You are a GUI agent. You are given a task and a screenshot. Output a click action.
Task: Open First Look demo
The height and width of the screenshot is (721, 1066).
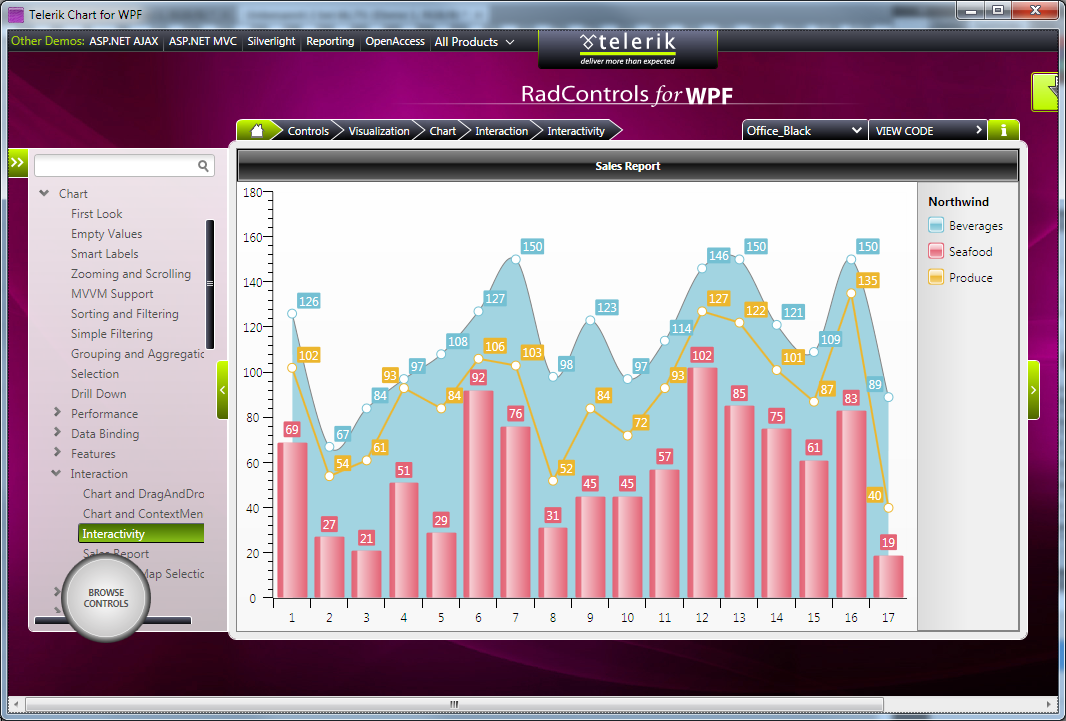tap(97, 213)
